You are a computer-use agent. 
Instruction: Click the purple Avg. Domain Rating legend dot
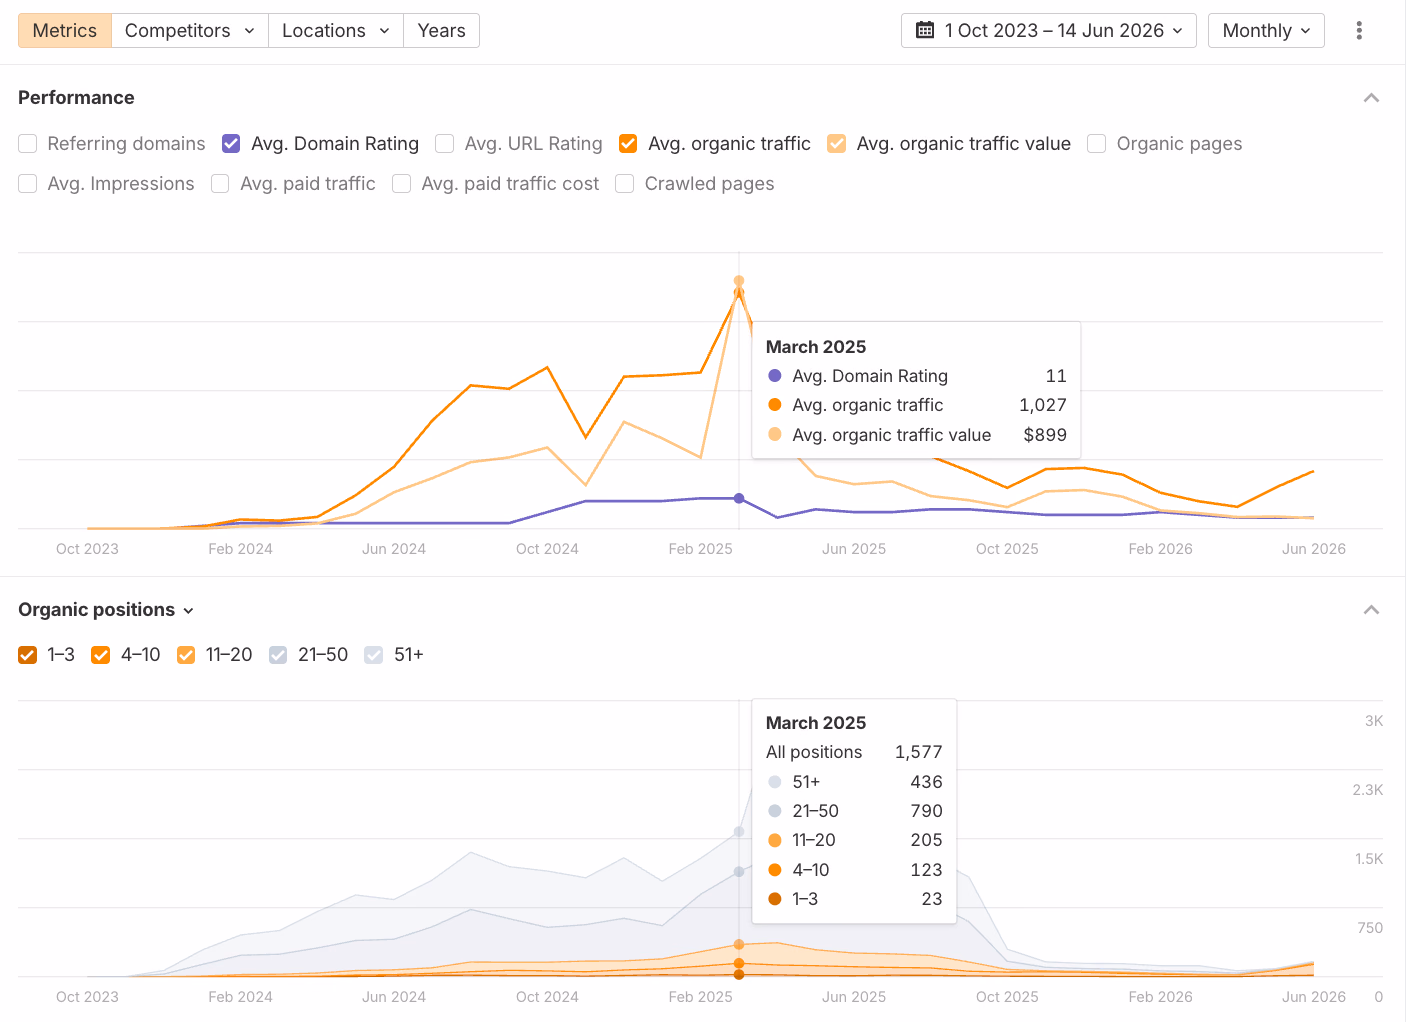coord(775,376)
